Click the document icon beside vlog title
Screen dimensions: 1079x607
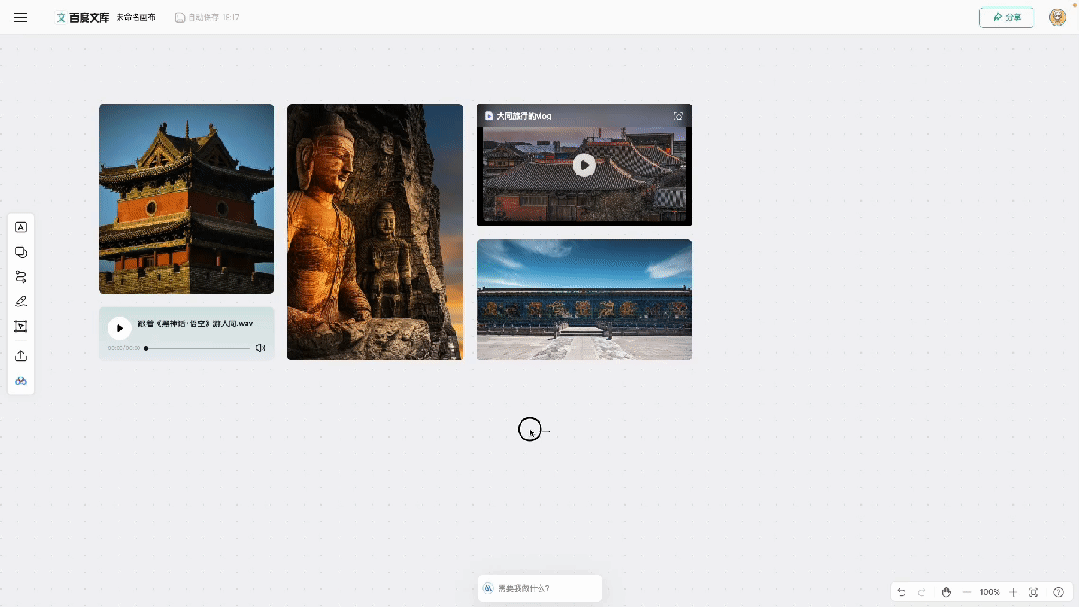[x=489, y=116]
